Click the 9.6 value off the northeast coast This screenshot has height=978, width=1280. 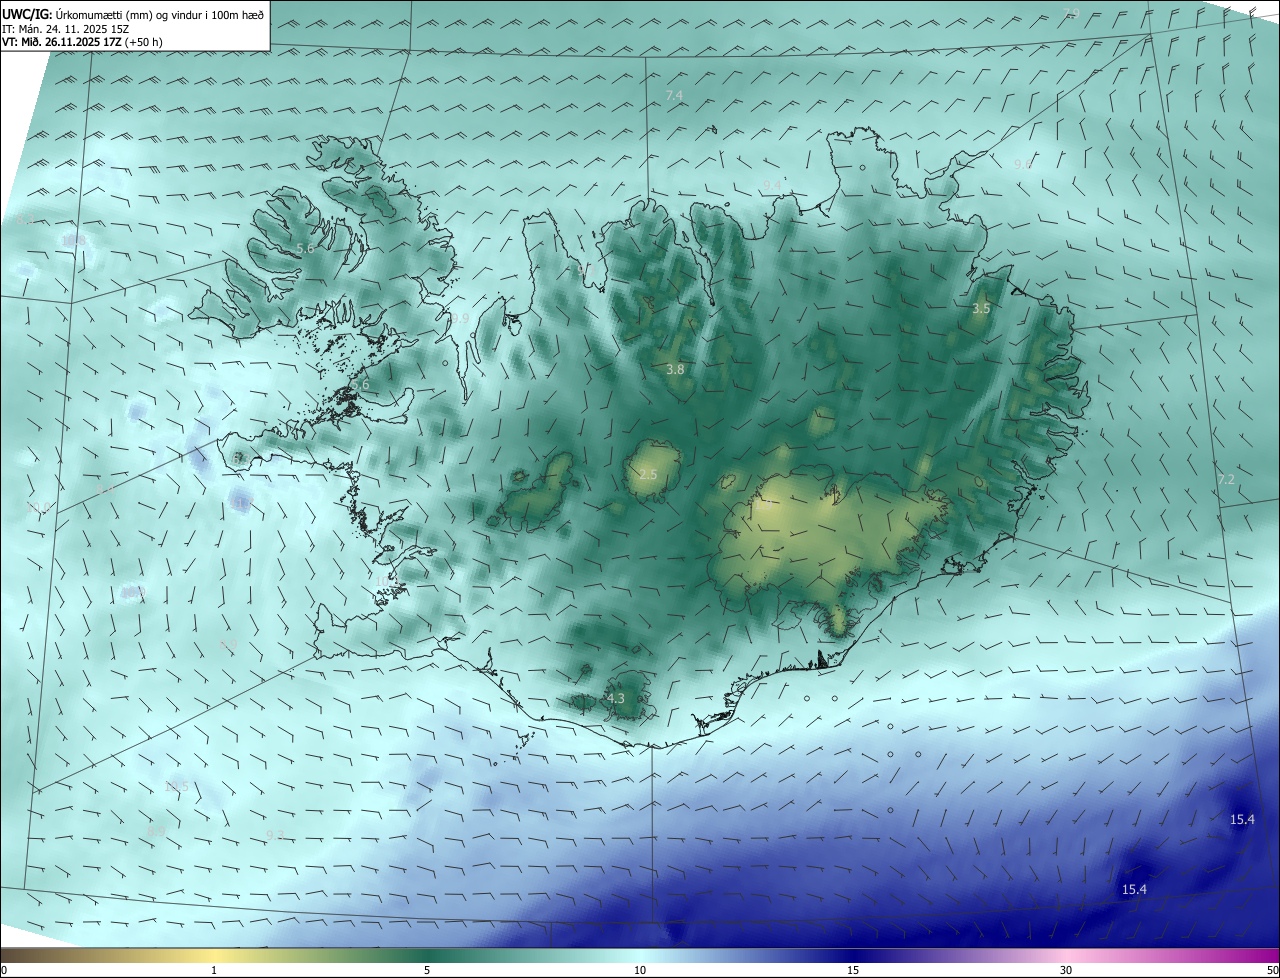[x=1023, y=164]
